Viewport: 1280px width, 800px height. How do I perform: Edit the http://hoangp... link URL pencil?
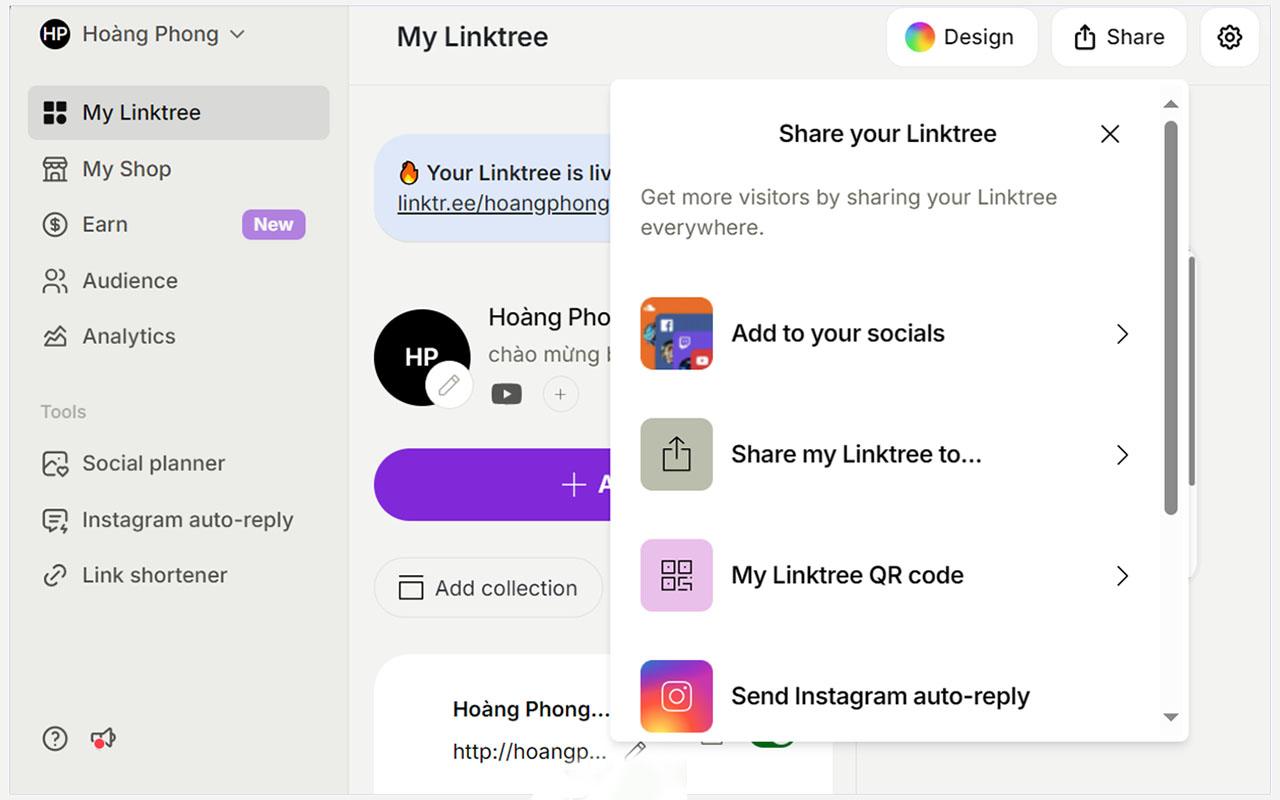coord(635,751)
